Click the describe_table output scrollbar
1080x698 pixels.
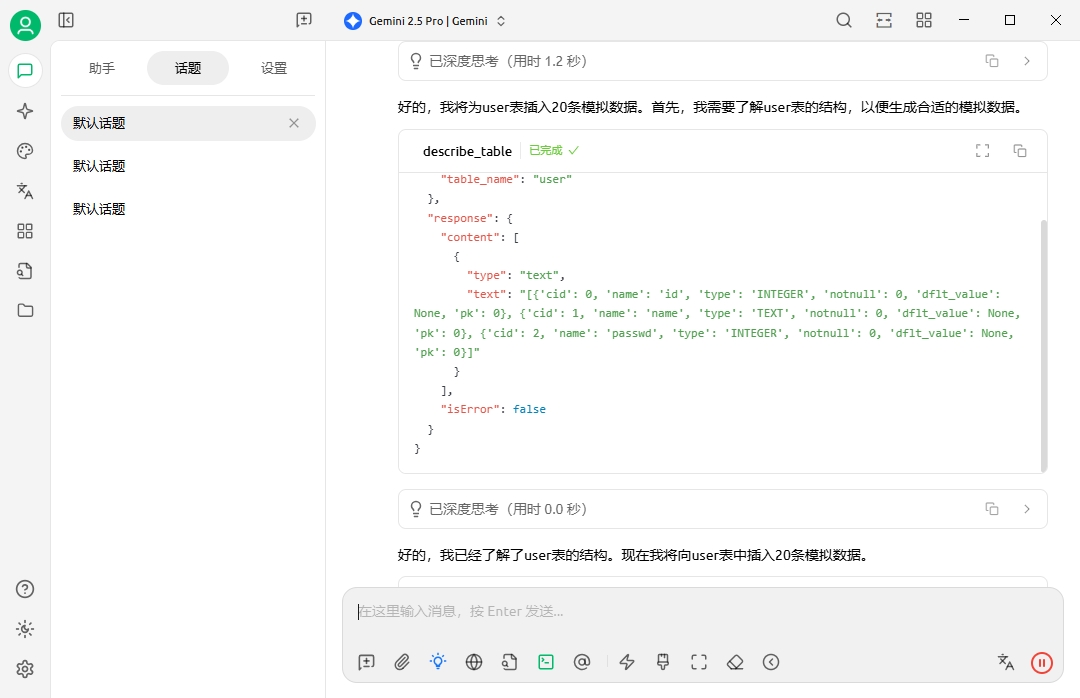pyautogui.click(x=1043, y=345)
